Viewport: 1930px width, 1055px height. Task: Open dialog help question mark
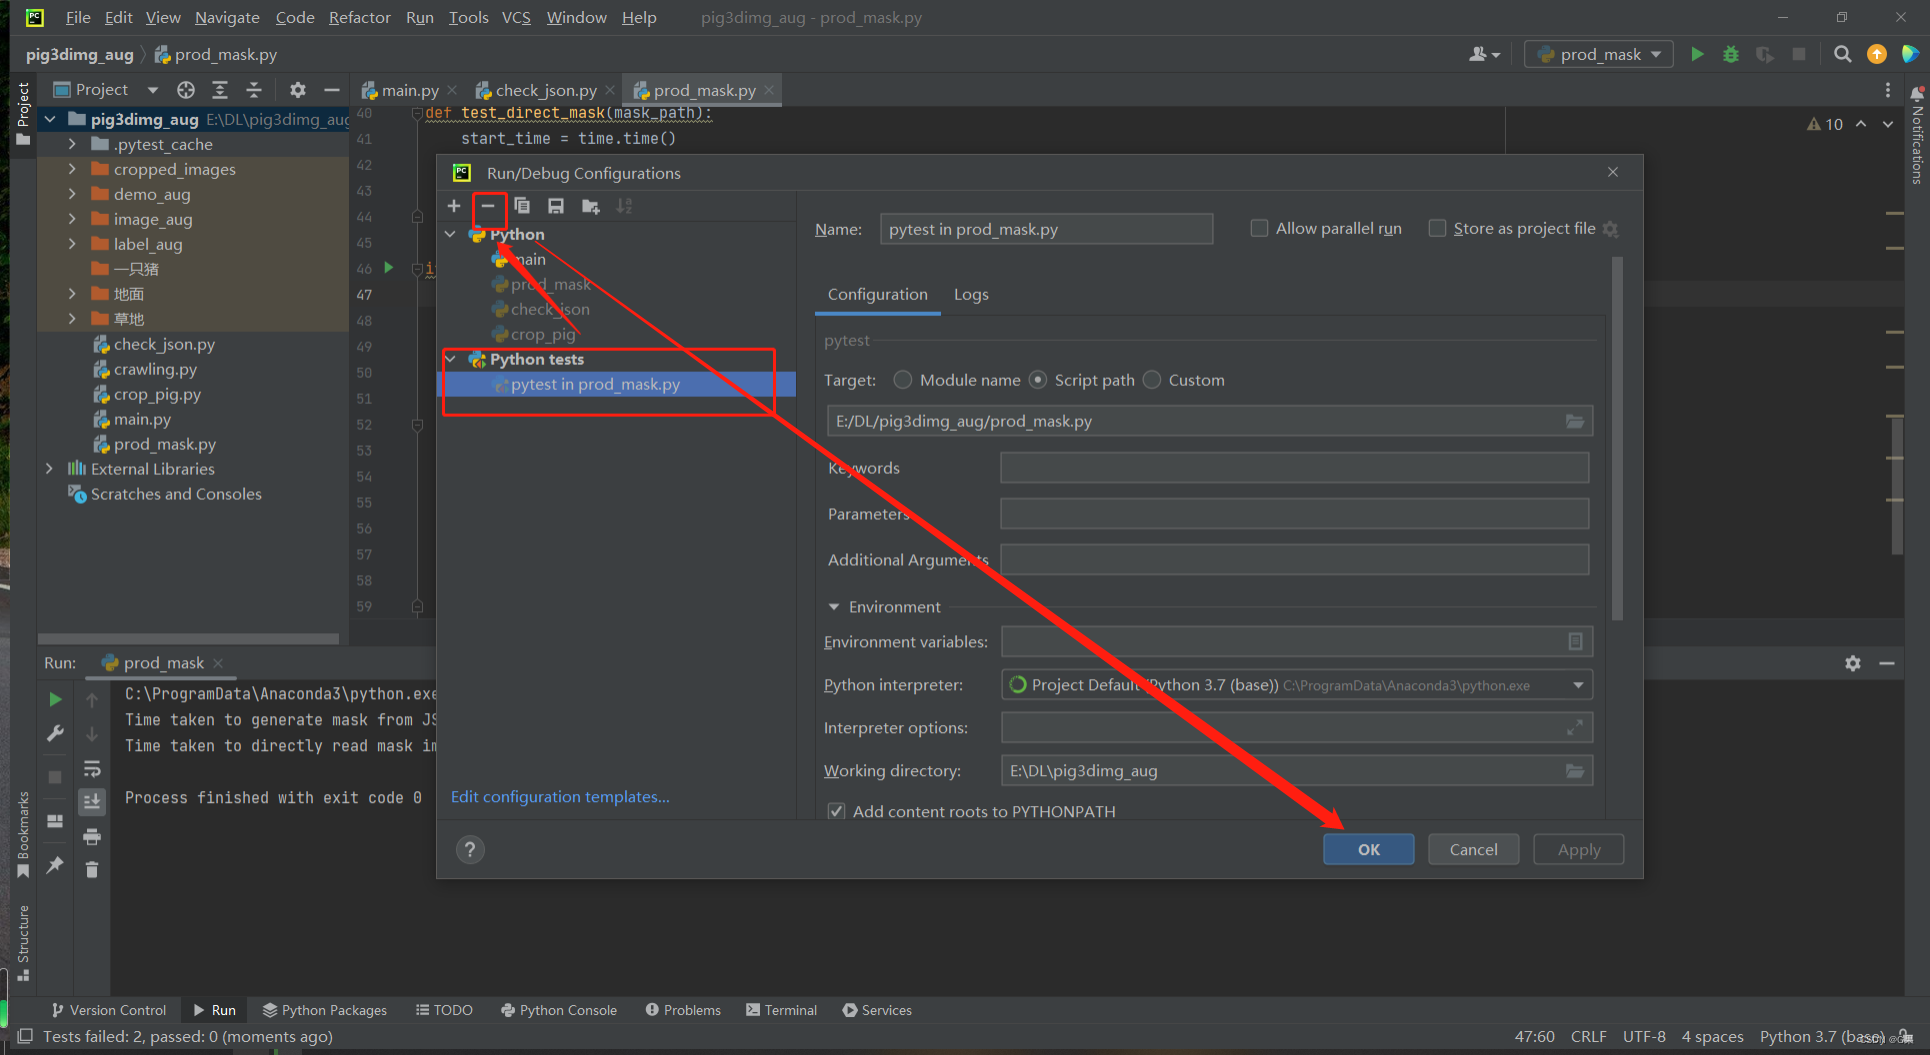tap(470, 849)
